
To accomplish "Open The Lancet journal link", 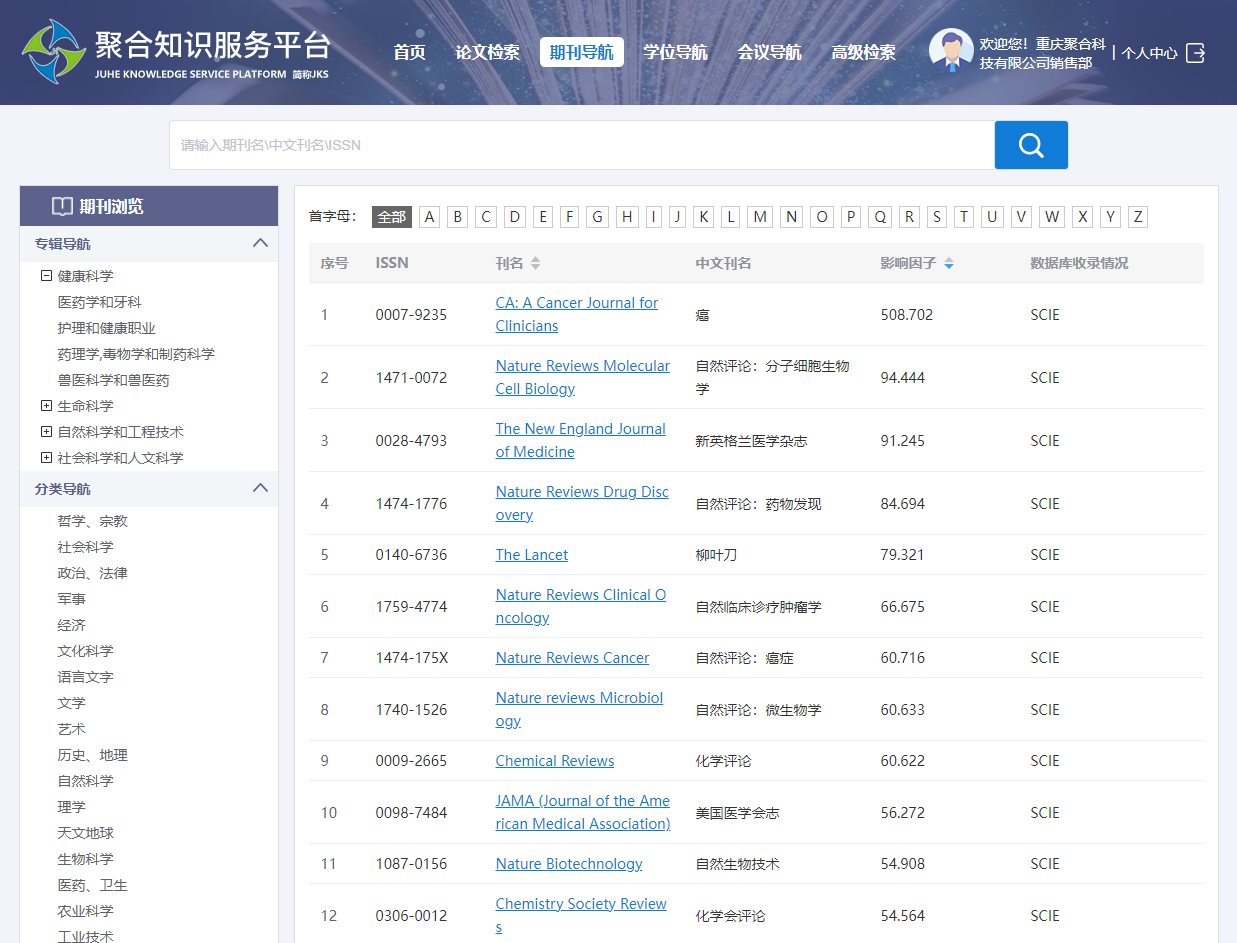I will point(531,555).
